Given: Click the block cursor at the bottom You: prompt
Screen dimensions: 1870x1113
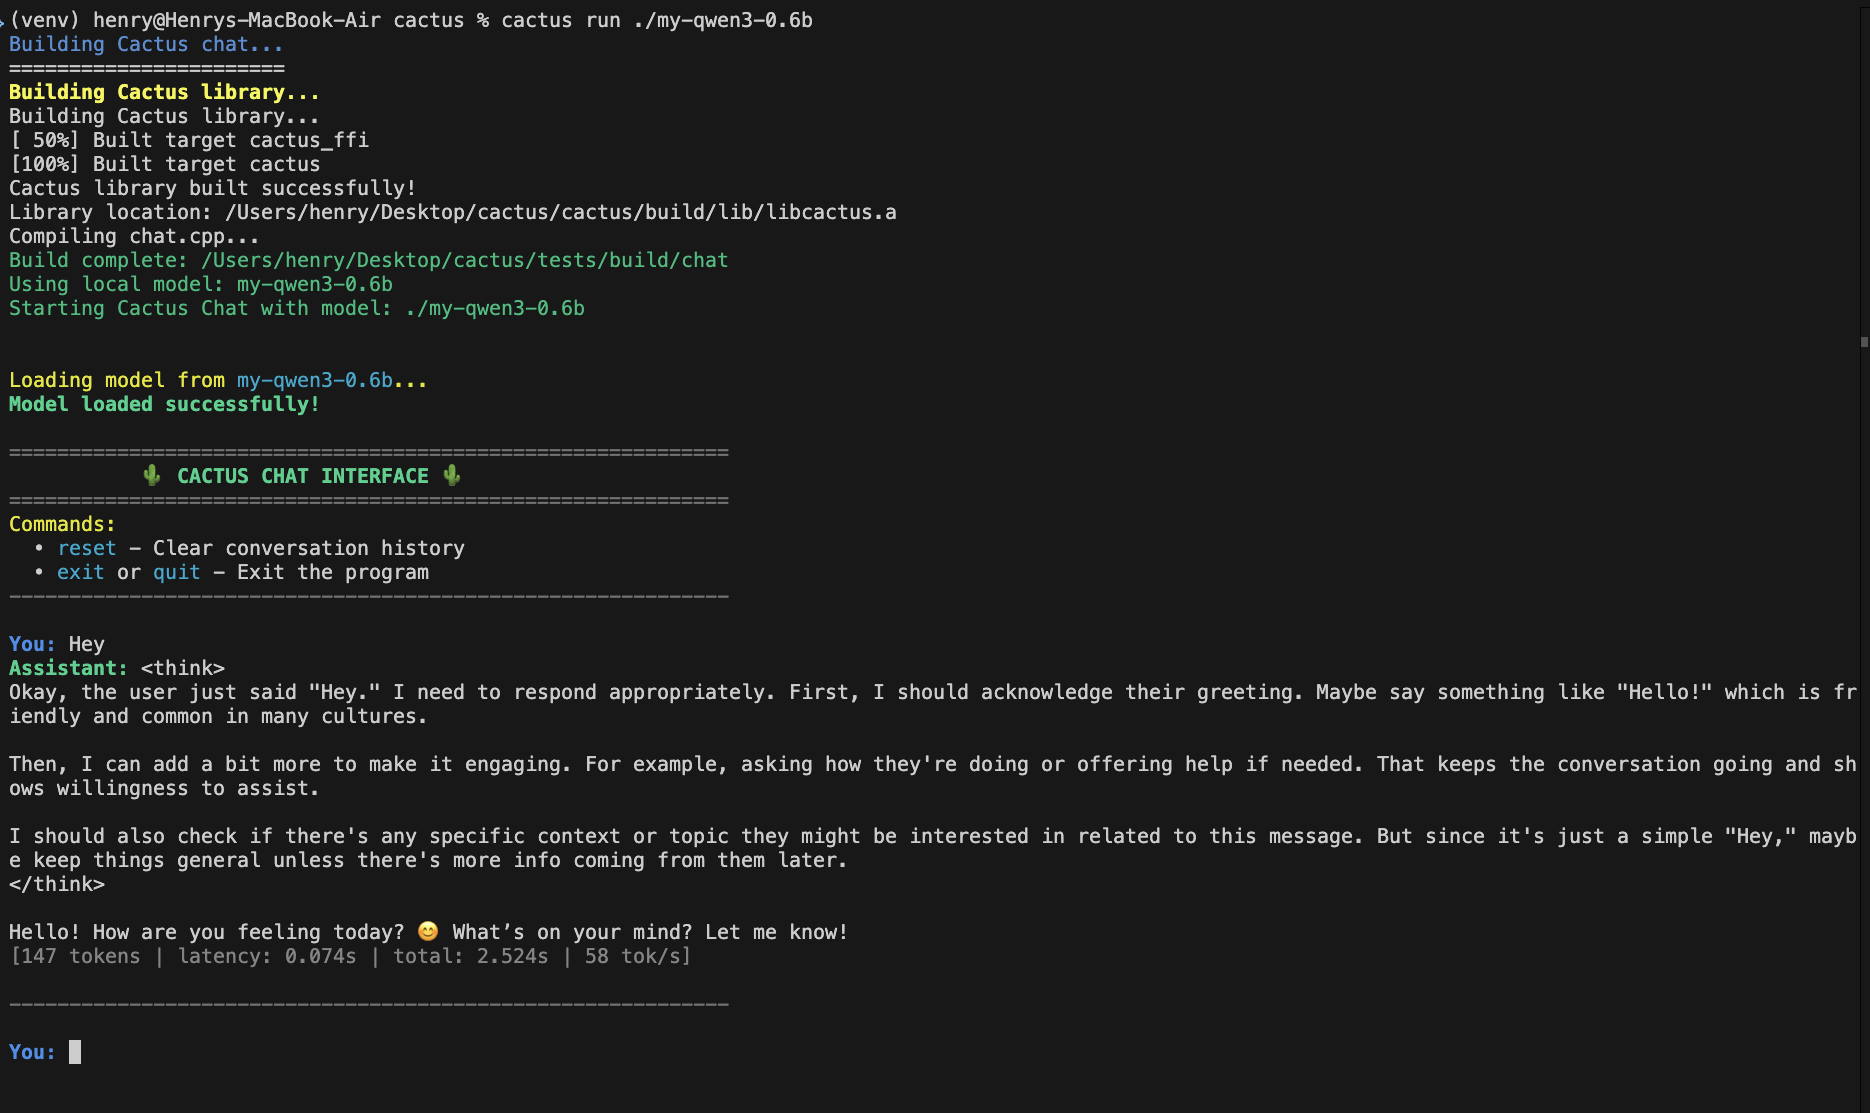Looking at the screenshot, I should tap(75, 1052).
